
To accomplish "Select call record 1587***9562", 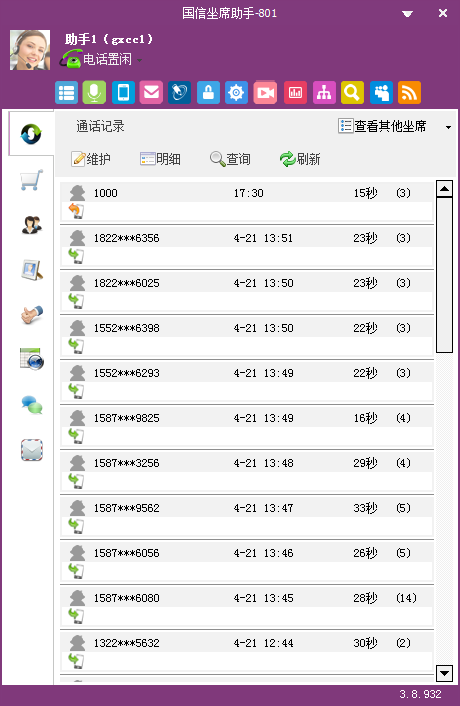I will click(x=247, y=517).
